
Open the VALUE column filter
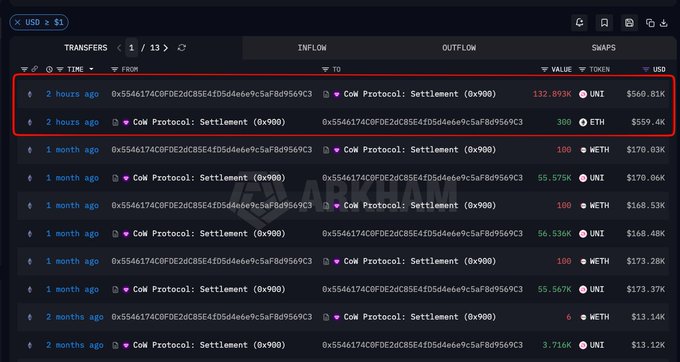coord(544,69)
